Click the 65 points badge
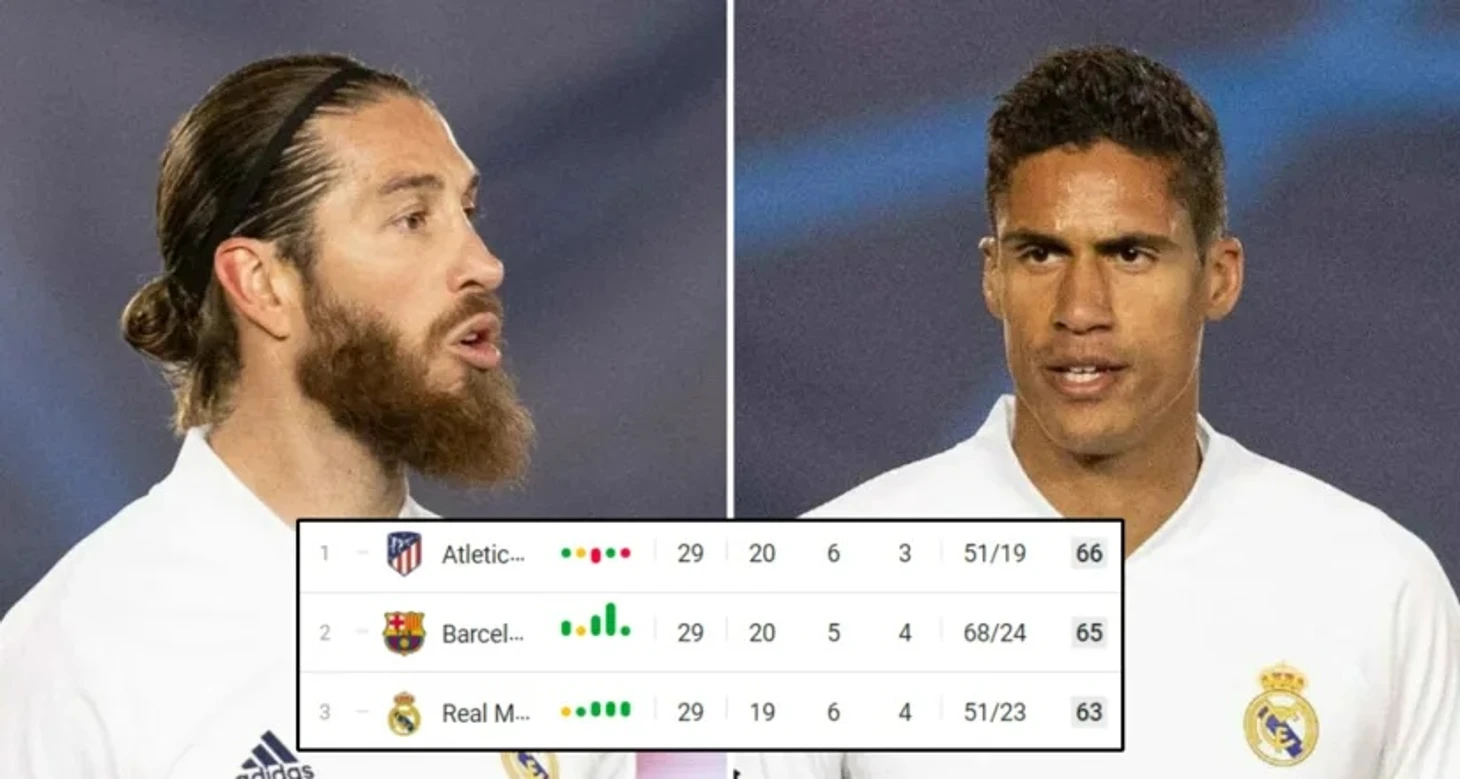The height and width of the screenshot is (779, 1460). pyautogui.click(x=1089, y=633)
